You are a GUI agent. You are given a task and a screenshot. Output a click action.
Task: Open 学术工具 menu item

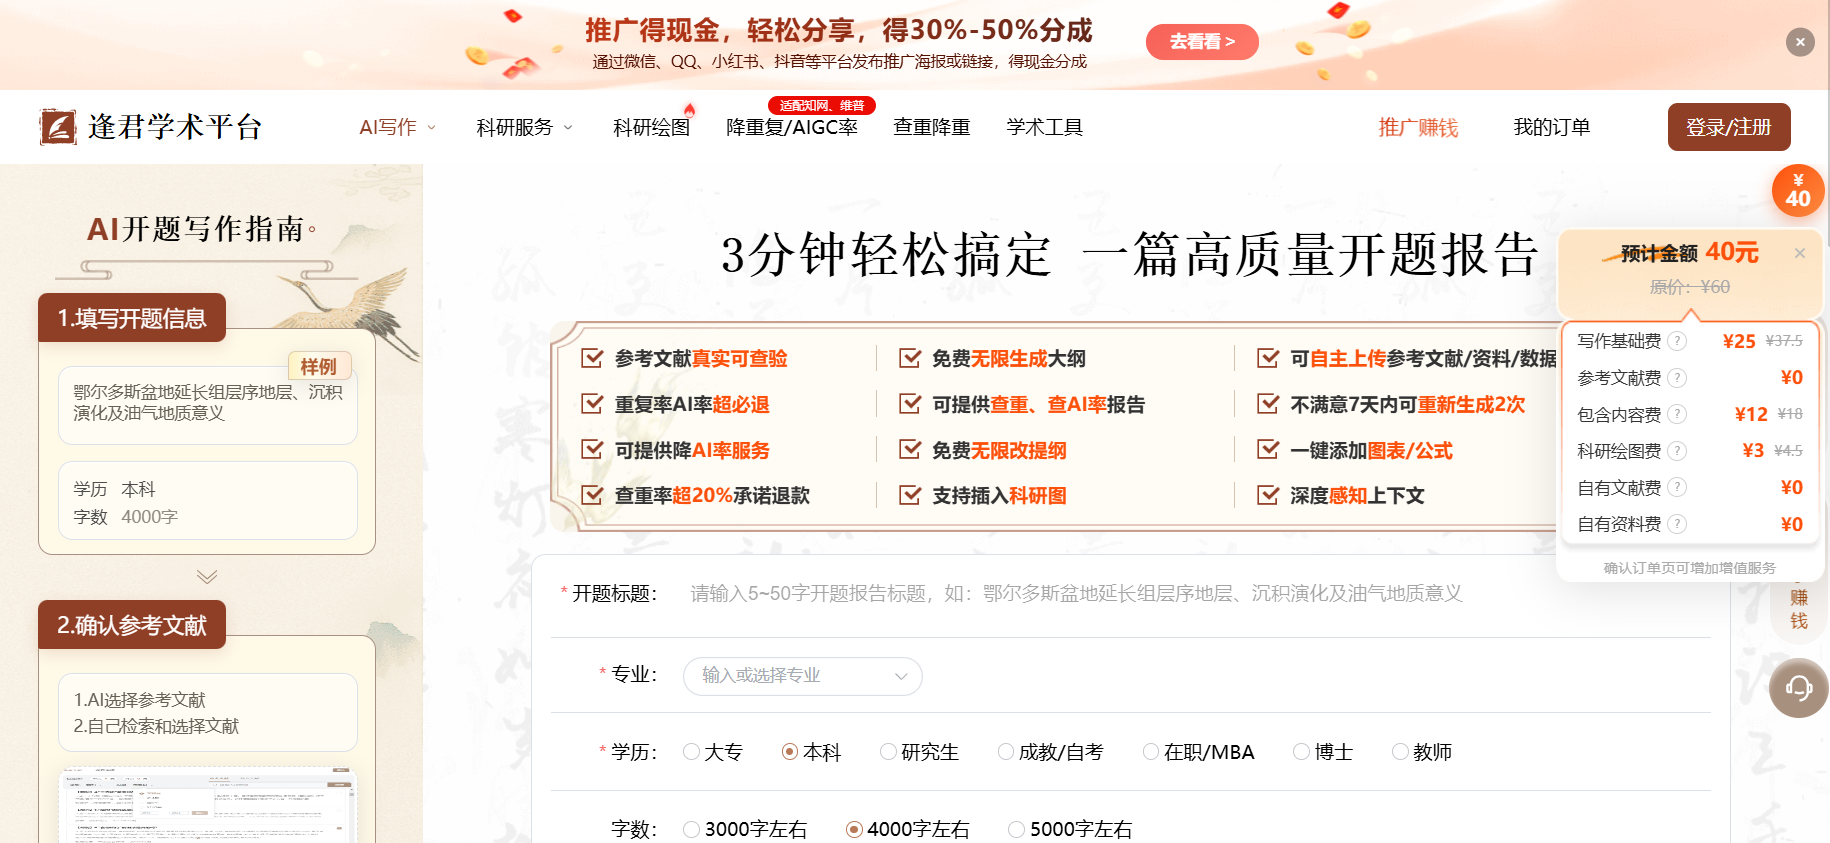pos(1044,127)
